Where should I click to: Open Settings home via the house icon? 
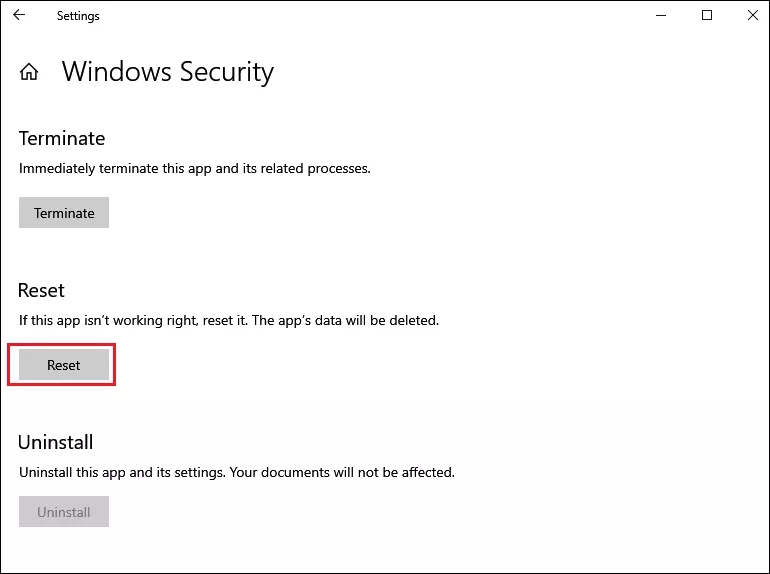pos(29,72)
